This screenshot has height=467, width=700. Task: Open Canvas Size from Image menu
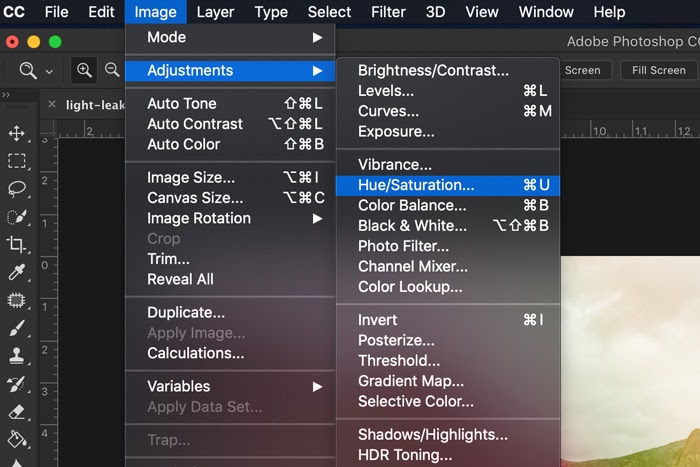(195, 198)
